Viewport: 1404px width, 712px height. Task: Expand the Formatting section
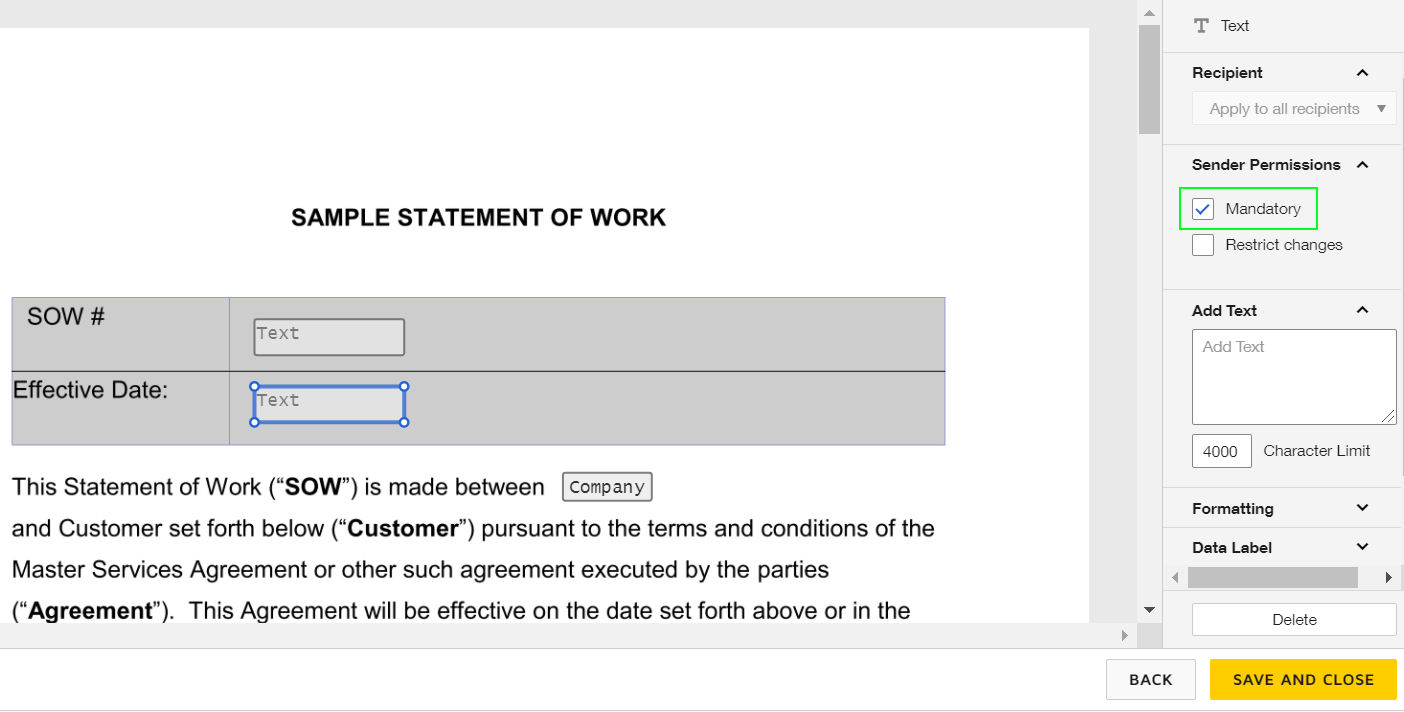point(1362,508)
